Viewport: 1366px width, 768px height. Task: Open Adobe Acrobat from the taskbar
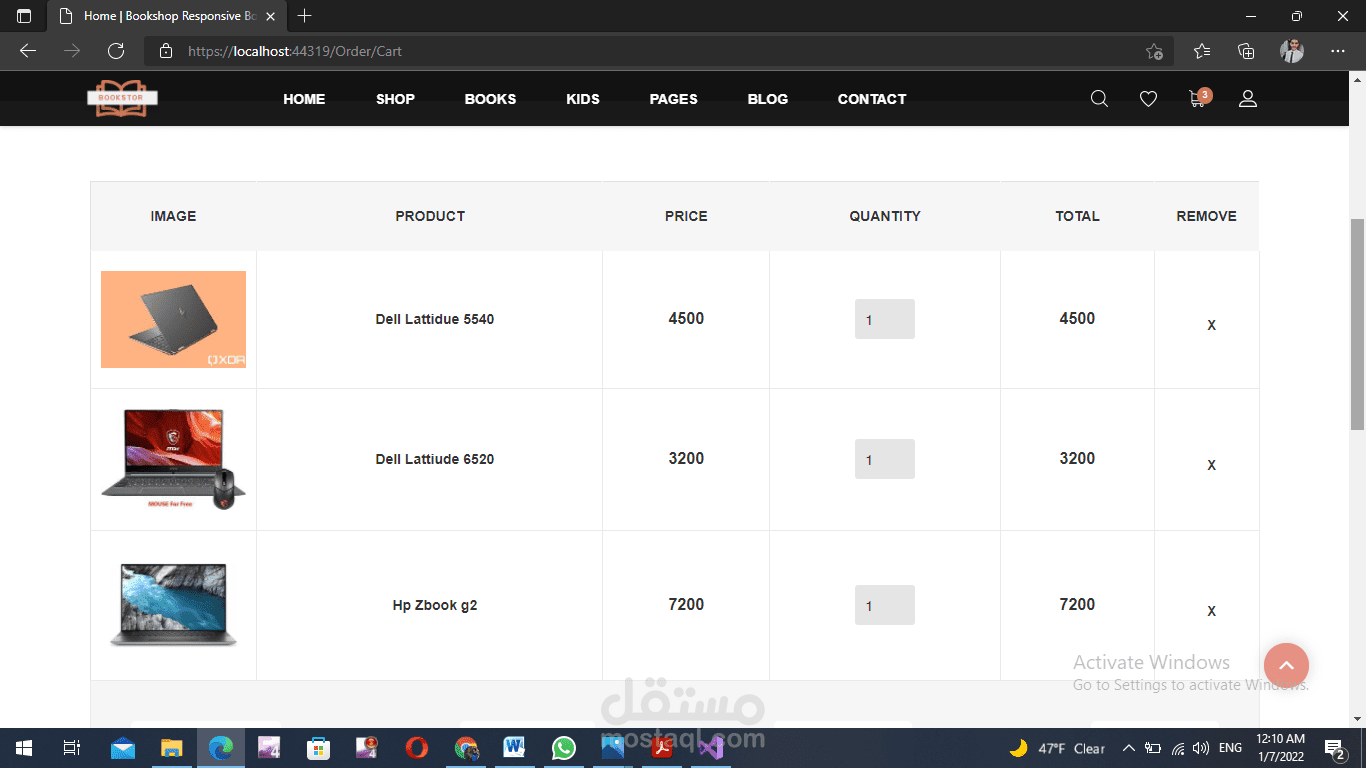[x=662, y=748]
